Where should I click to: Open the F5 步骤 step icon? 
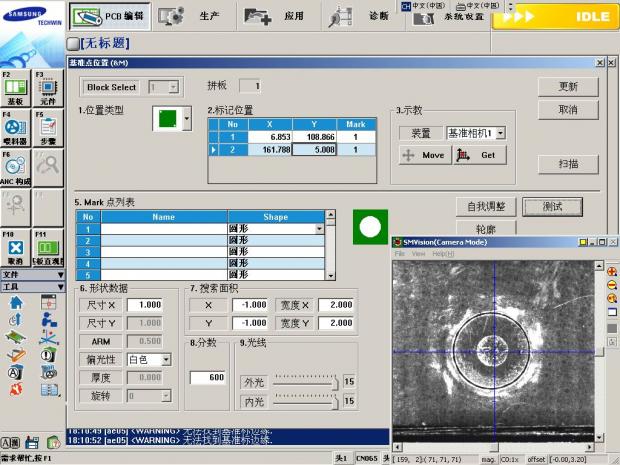48,128
